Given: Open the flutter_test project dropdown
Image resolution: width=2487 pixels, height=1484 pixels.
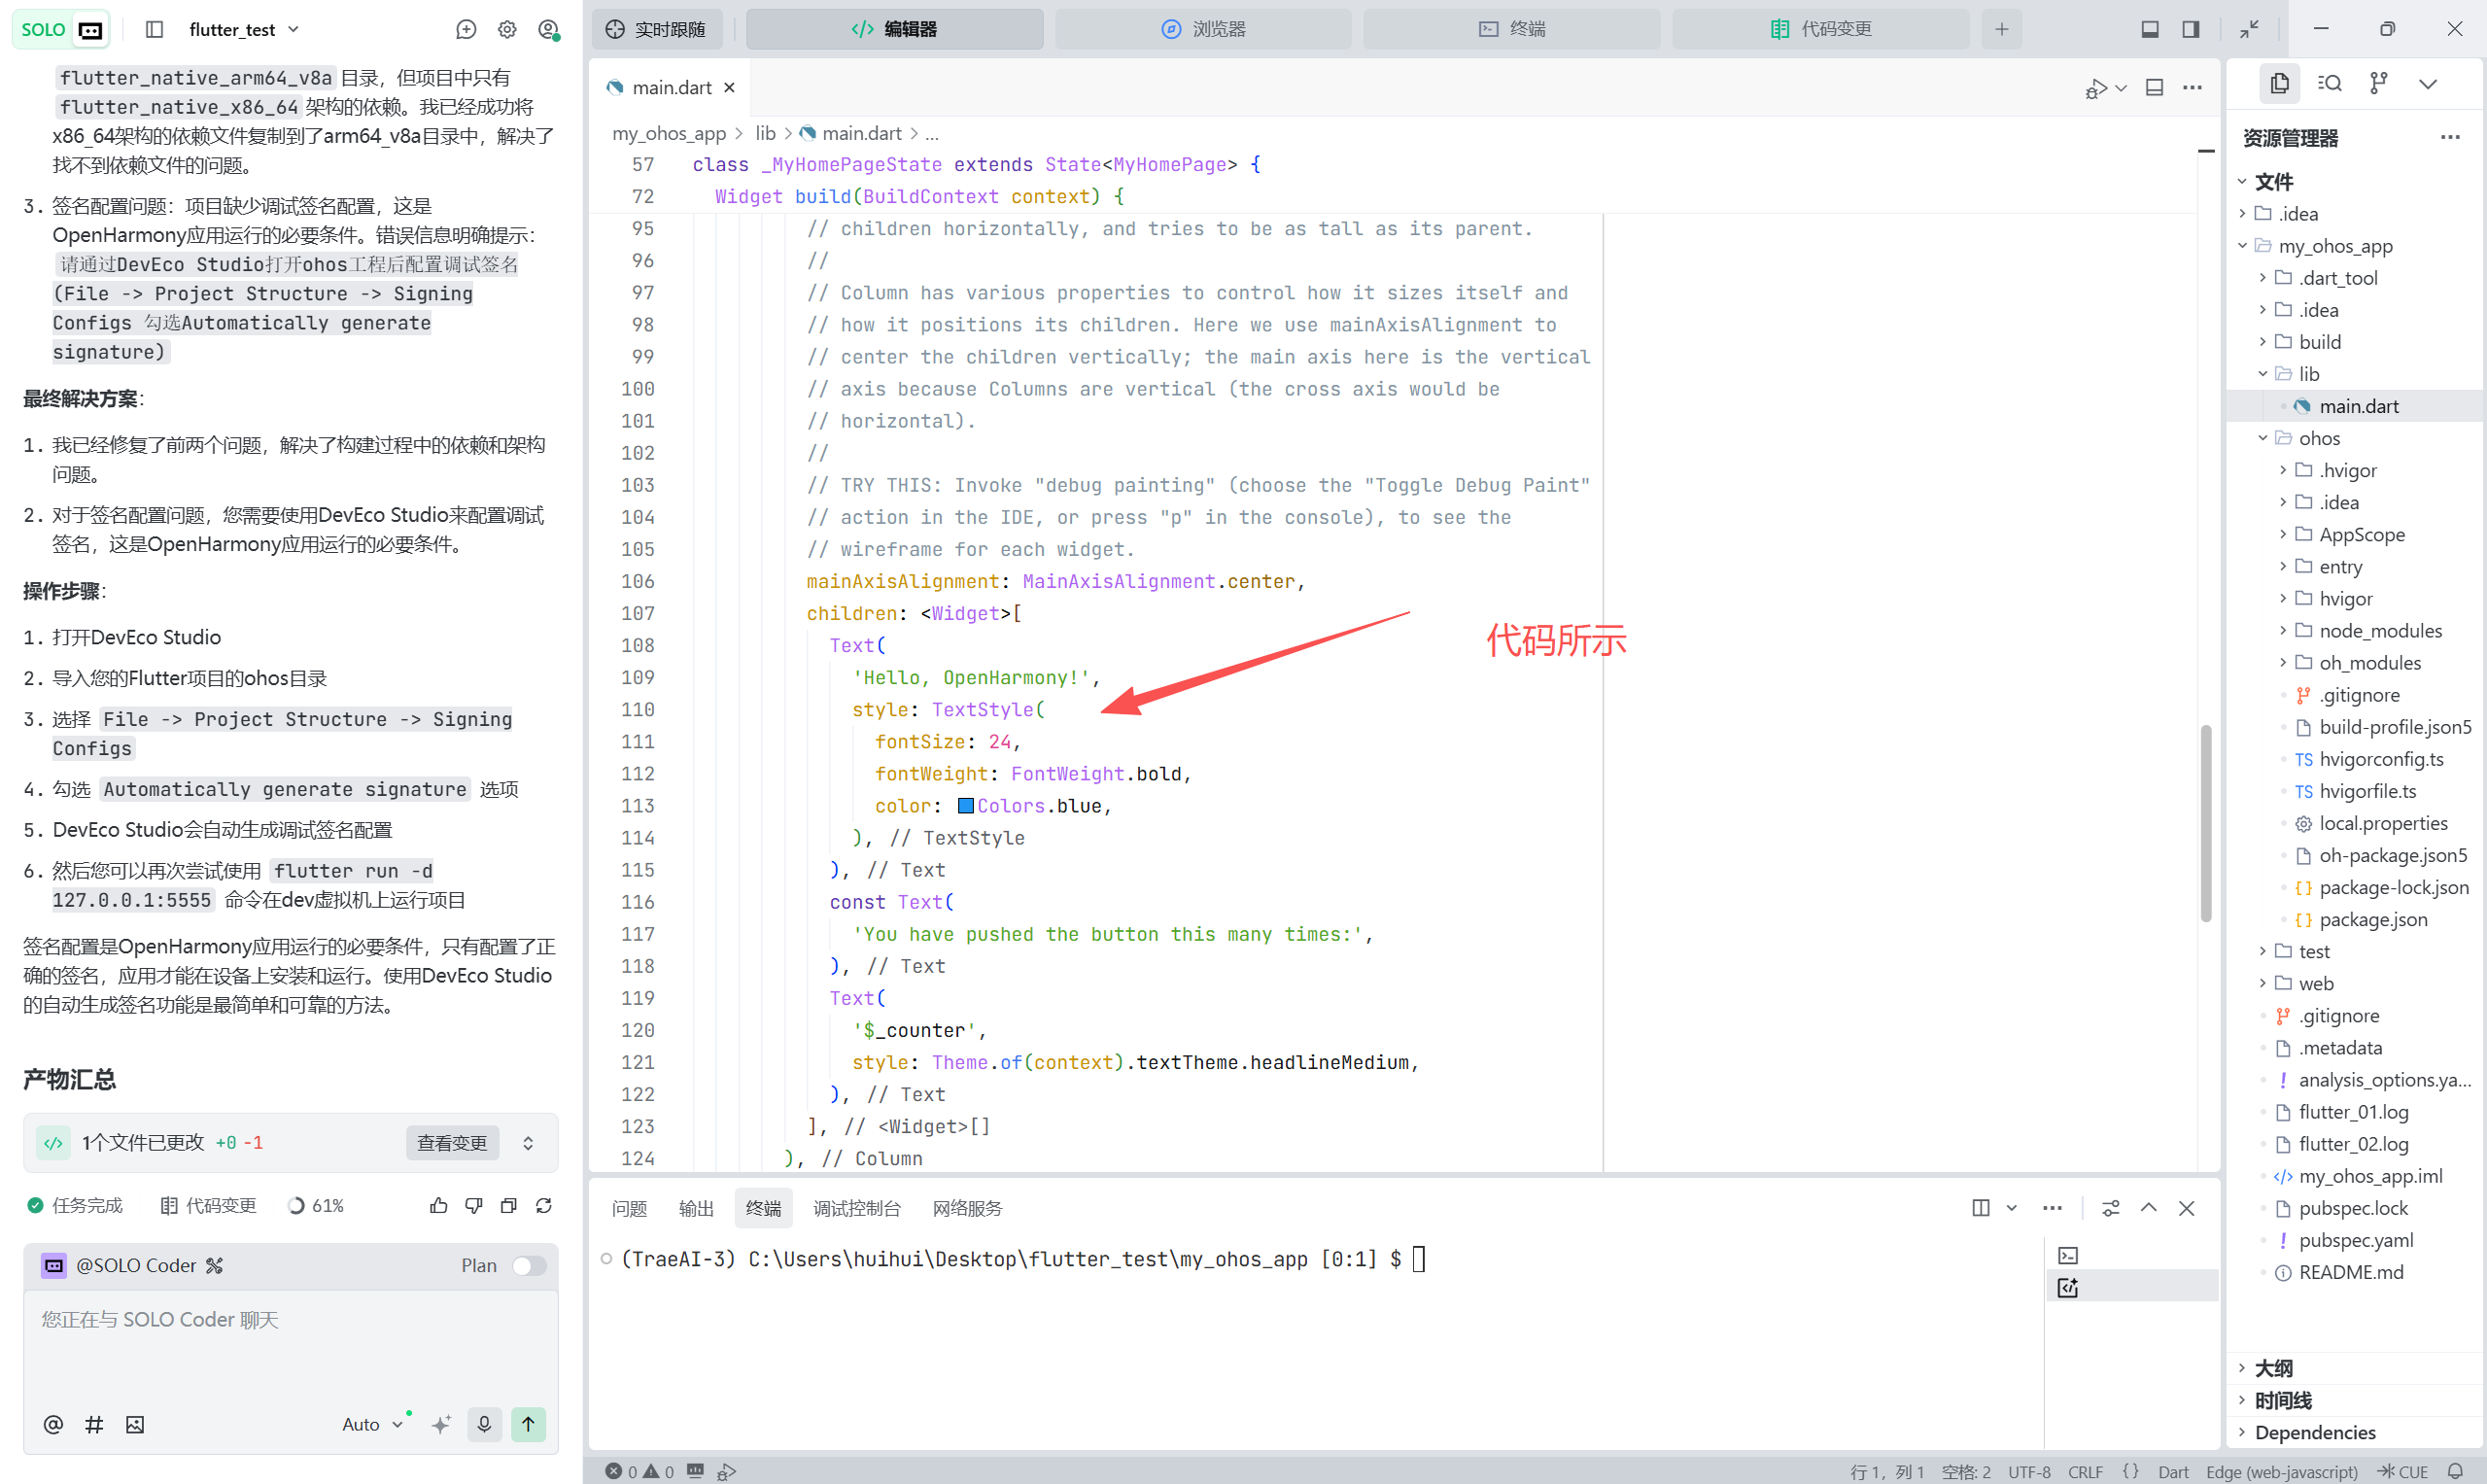Looking at the screenshot, I should coord(243,30).
